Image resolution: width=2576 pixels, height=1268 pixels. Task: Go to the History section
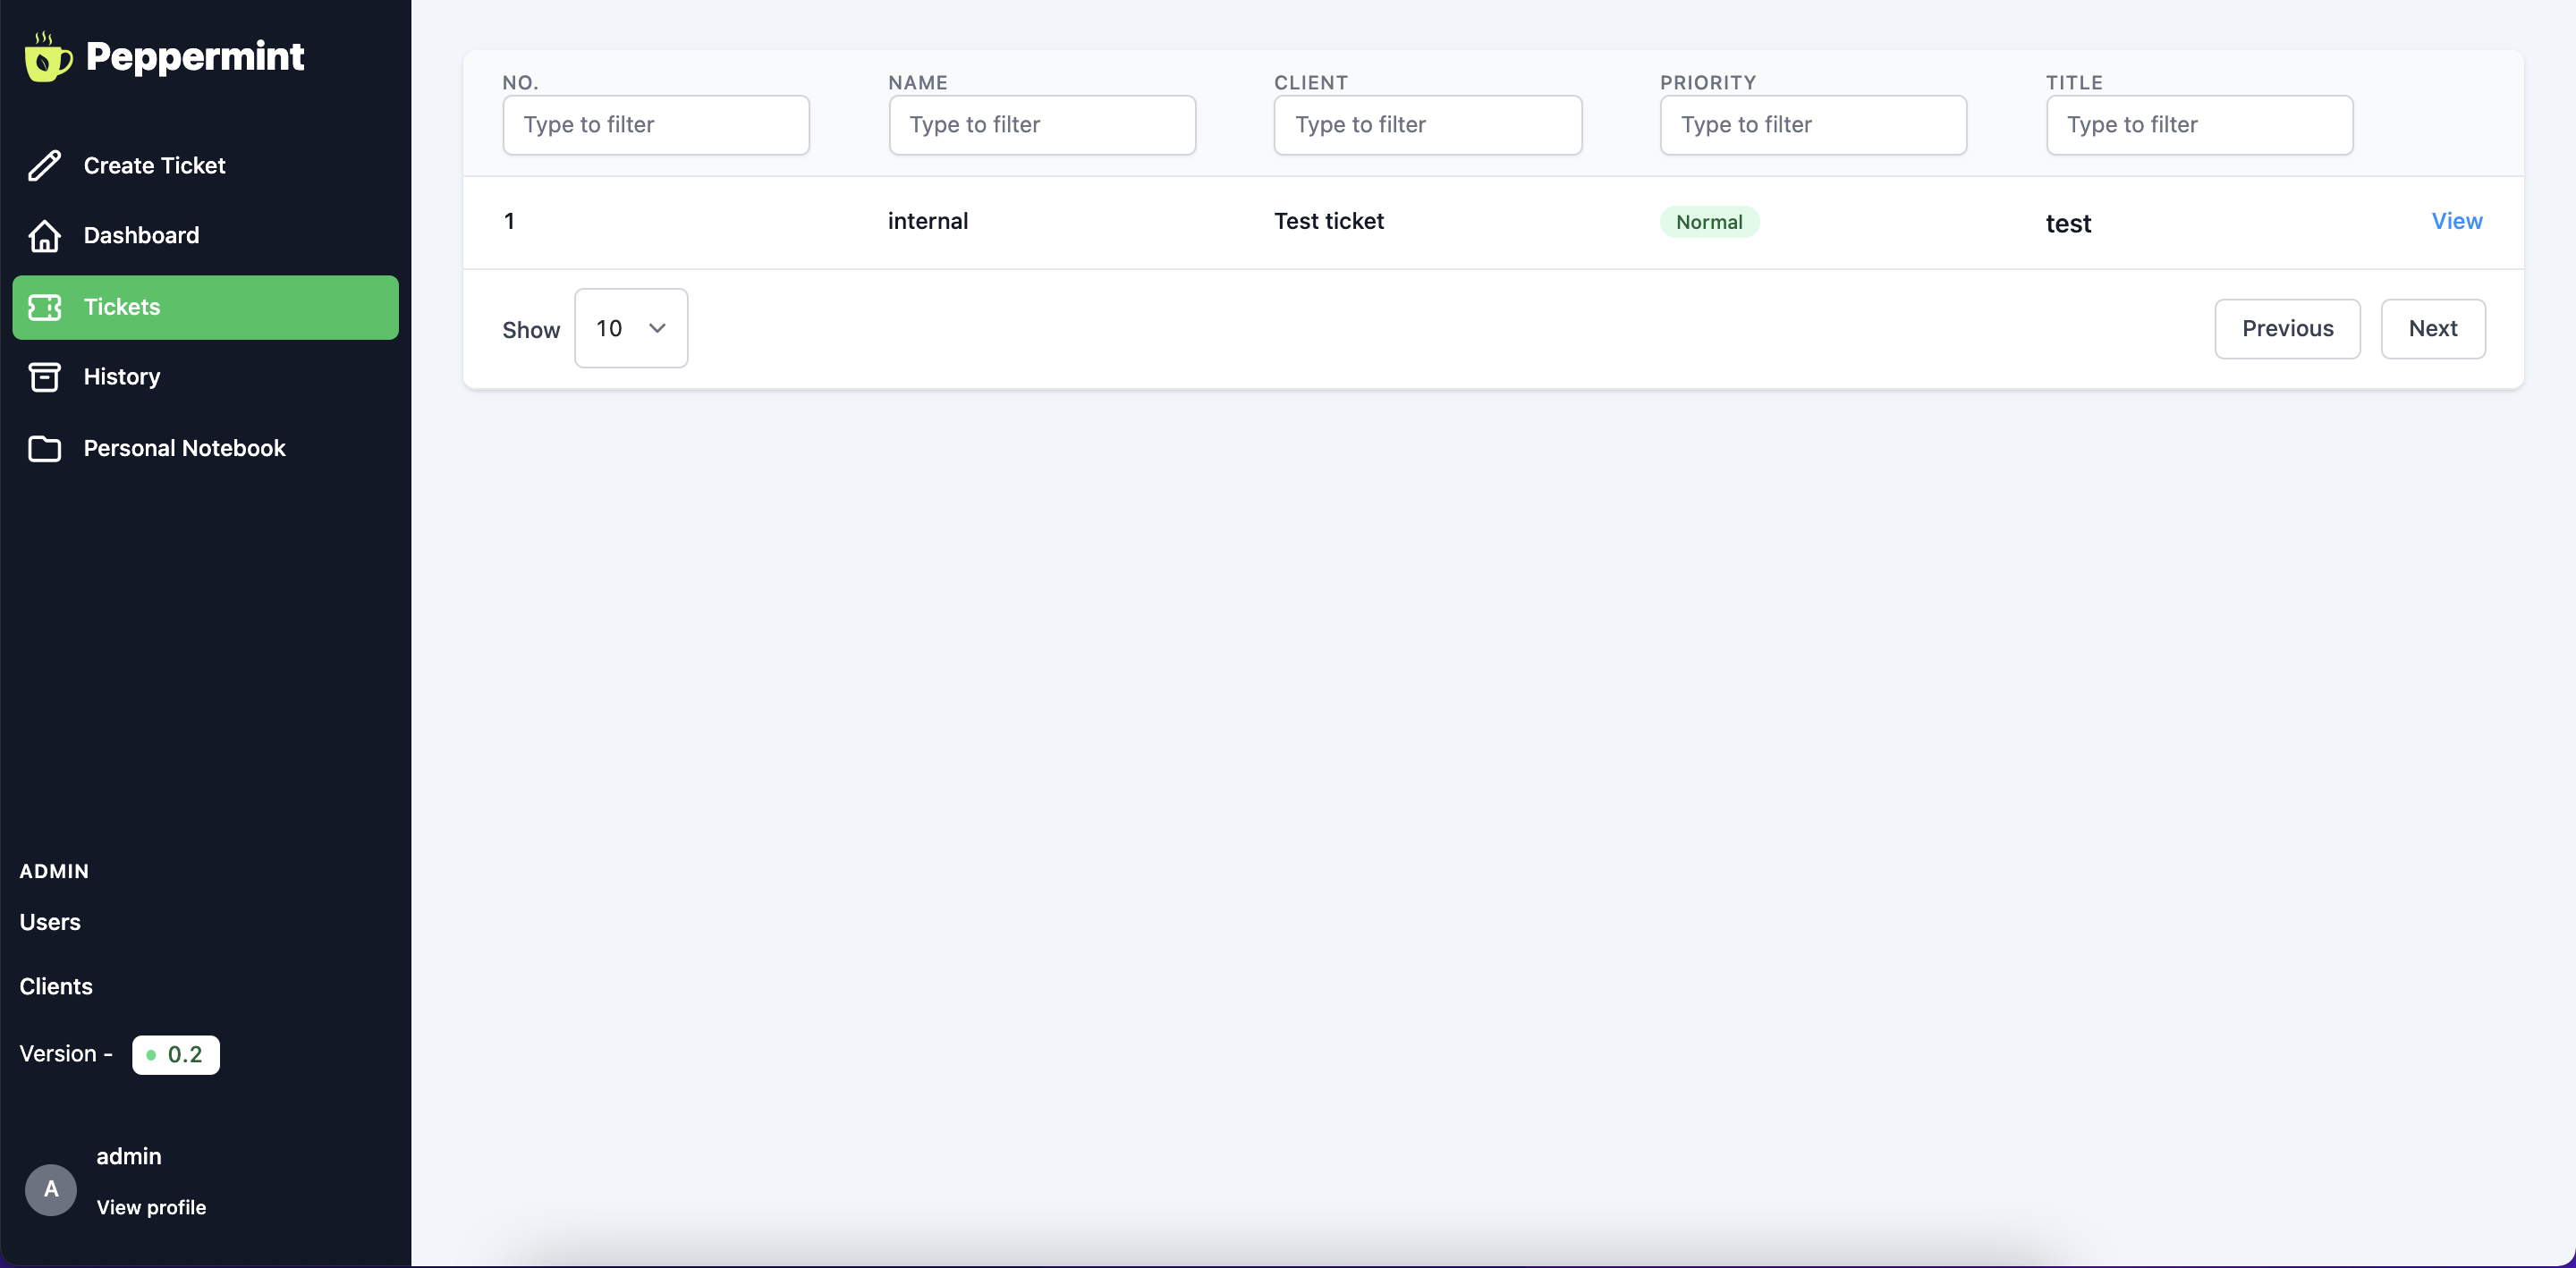pos(121,377)
